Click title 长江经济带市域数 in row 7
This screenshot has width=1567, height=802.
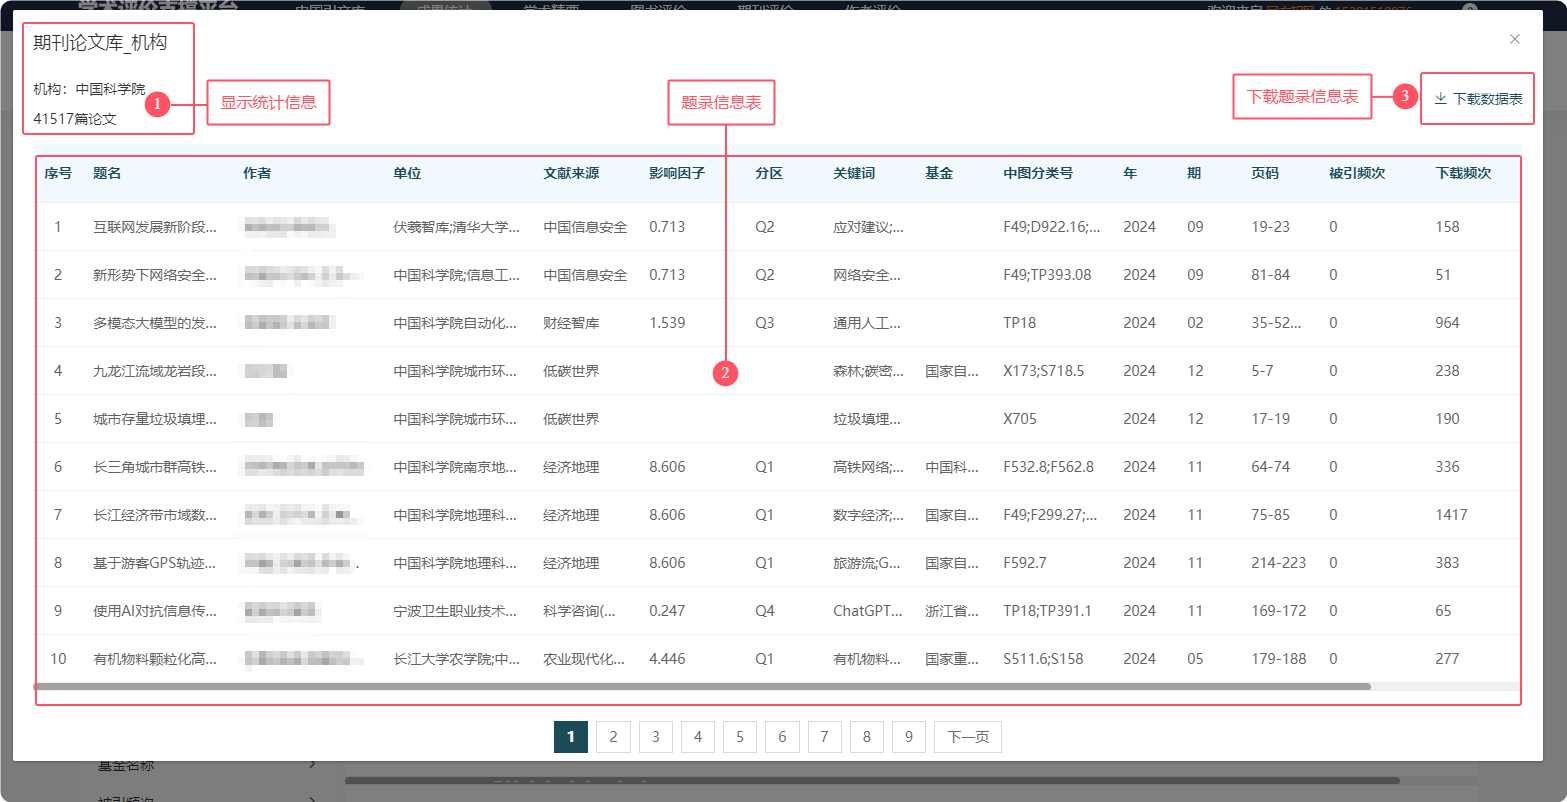[155, 515]
